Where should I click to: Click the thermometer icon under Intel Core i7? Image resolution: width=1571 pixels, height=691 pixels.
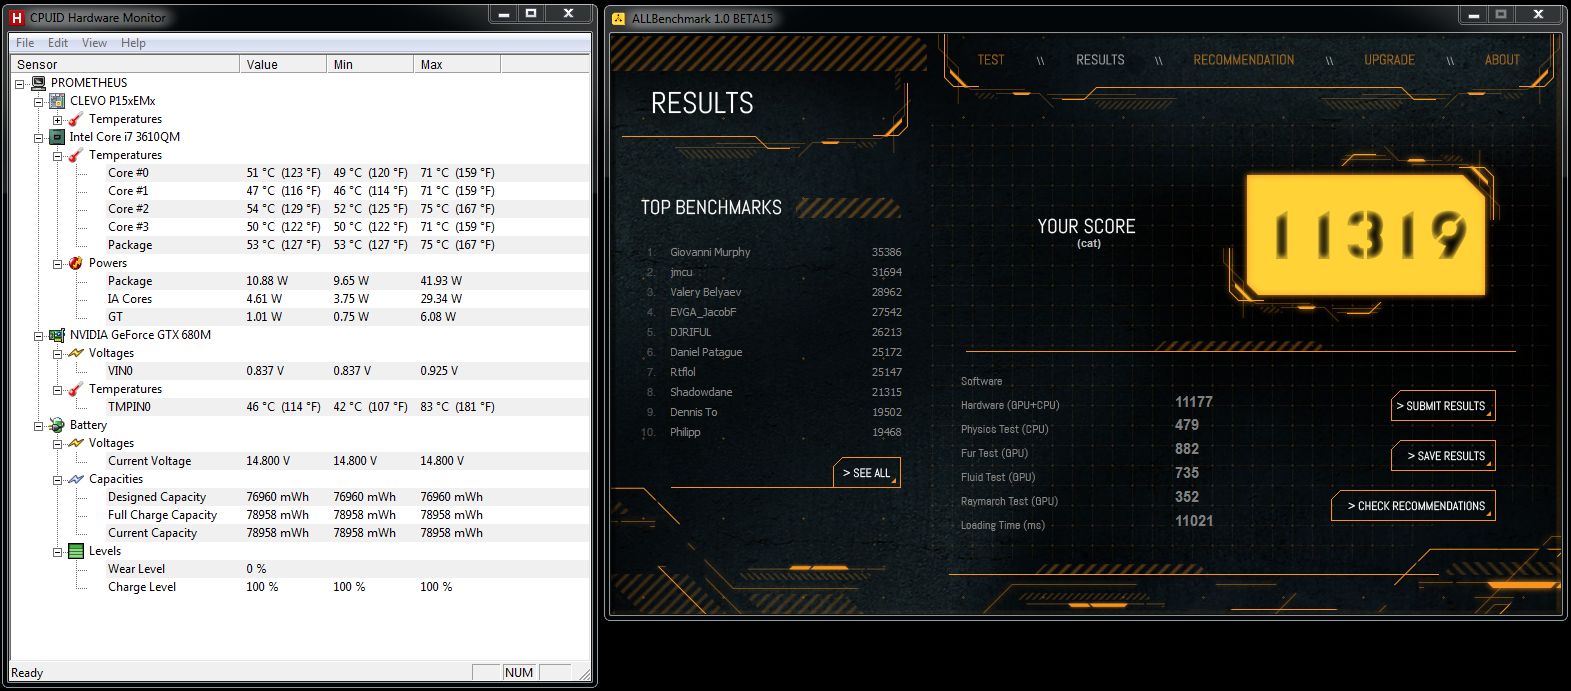pos(75,155)
